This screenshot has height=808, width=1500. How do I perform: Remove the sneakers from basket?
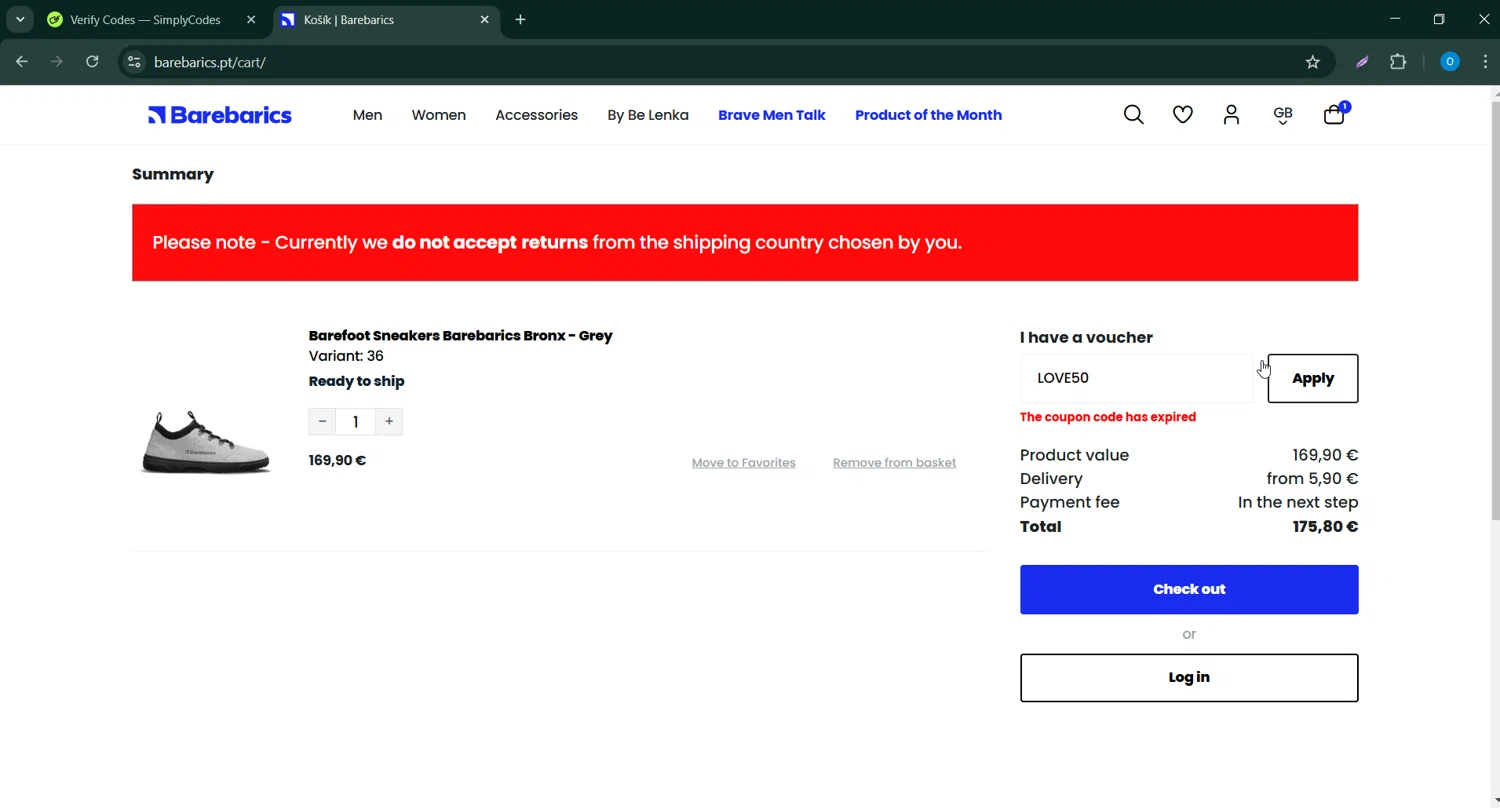click(894, 463)
